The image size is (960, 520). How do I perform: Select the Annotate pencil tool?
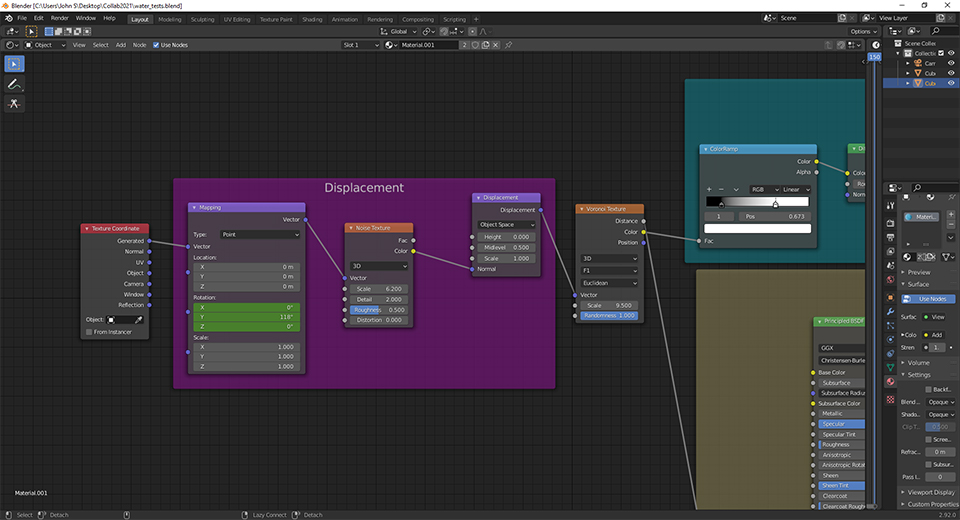pos(15,84)
